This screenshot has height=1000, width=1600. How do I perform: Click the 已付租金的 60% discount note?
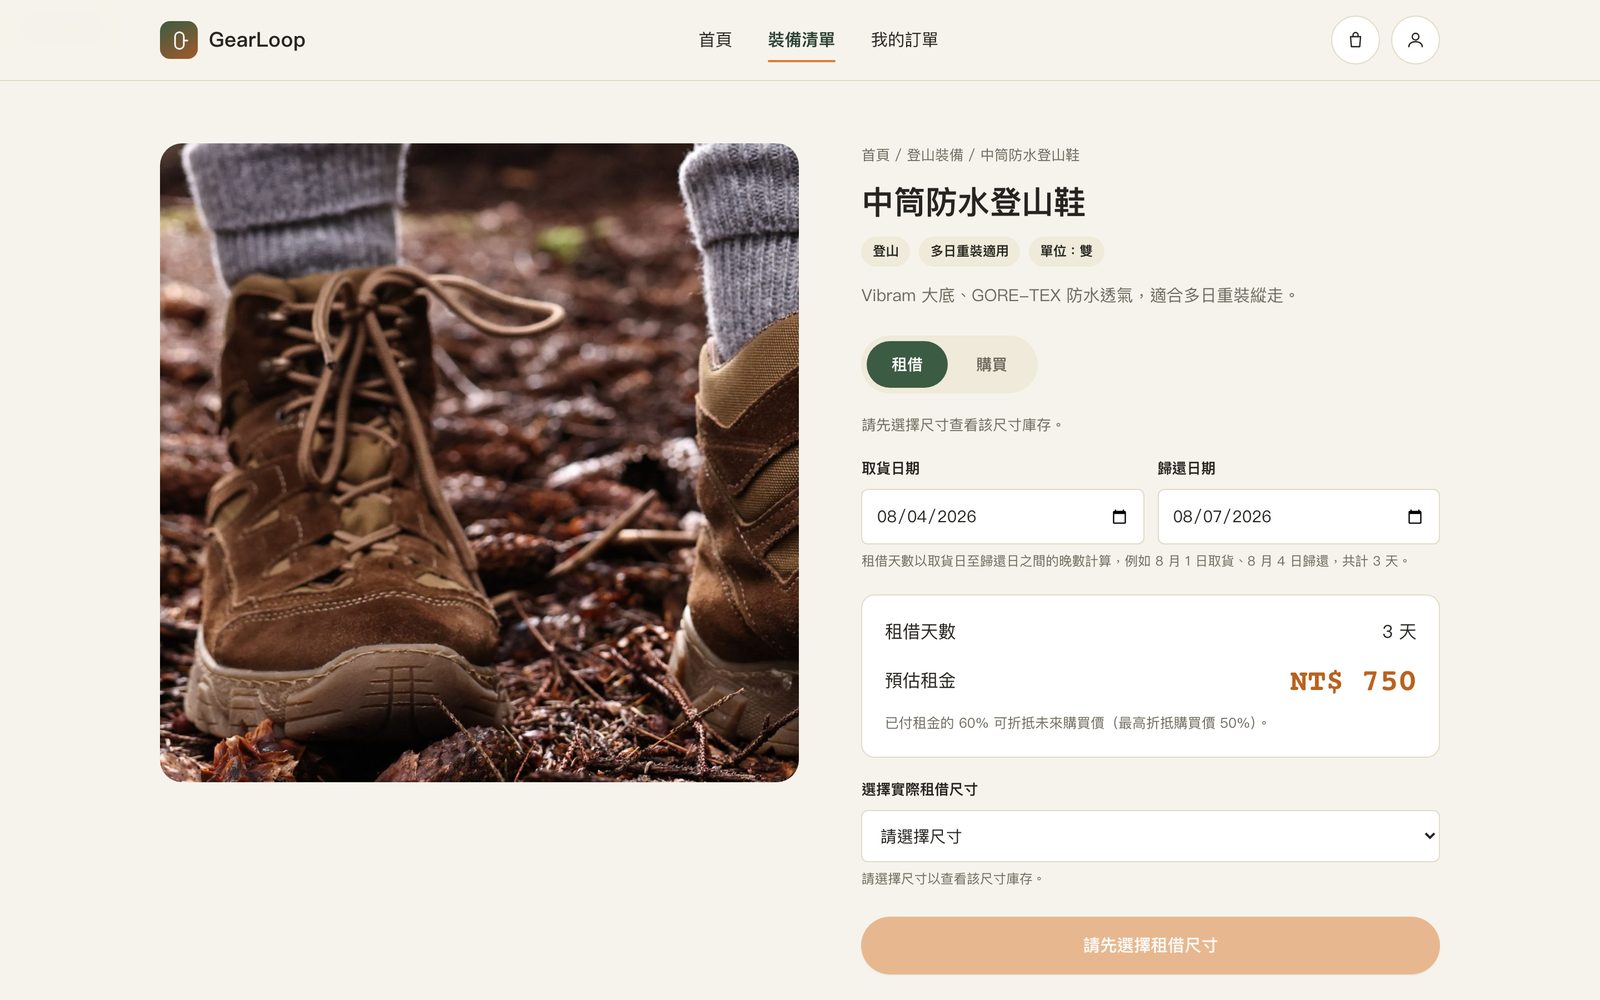[x=1075, y=722]
